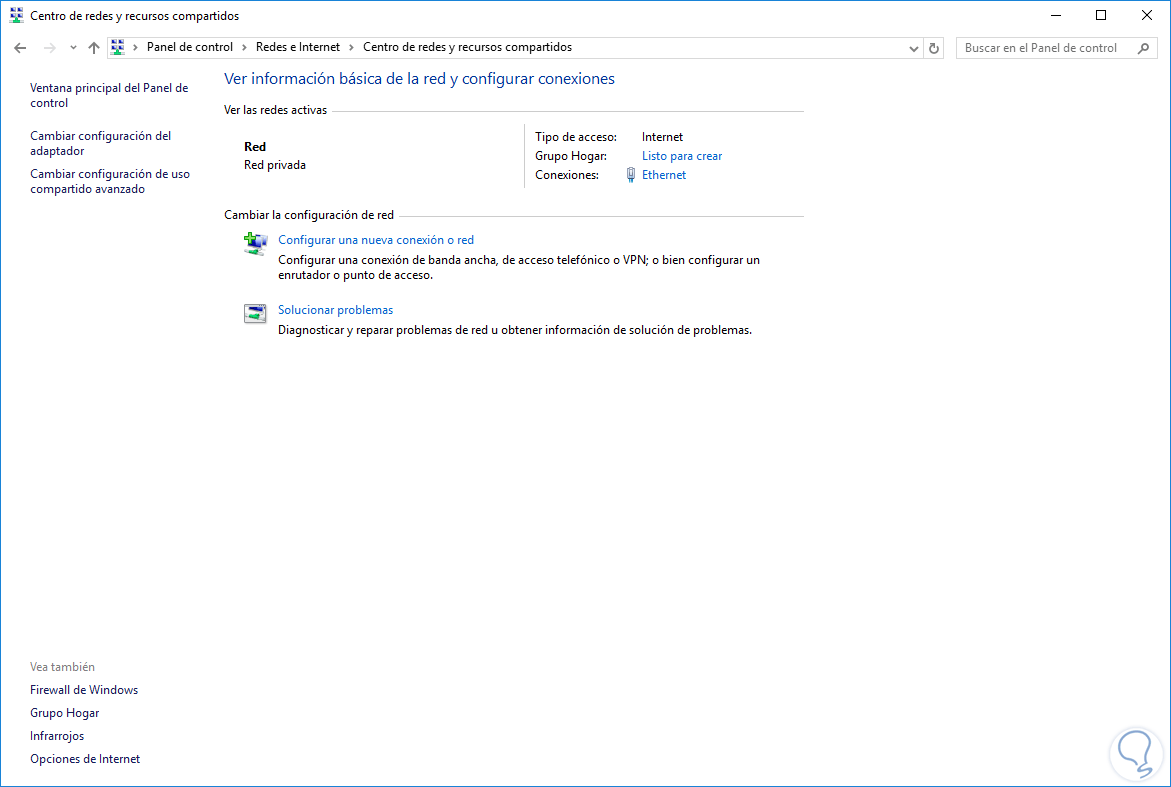Screen dimensions: 1171x787
Task: Select Panel de control breadcrumb
Action: (x=190, y=47)
